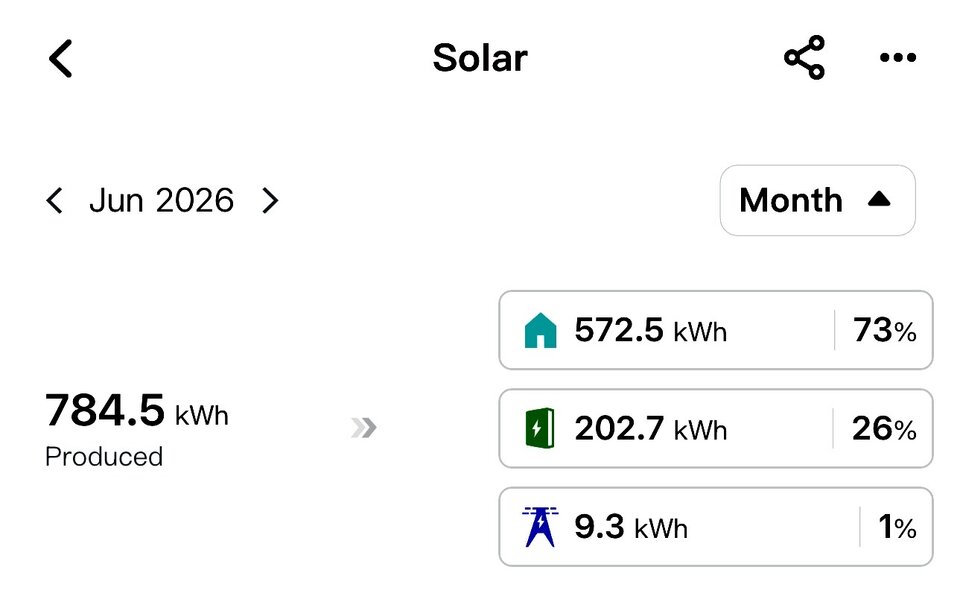Click the double chevron flow arrow
Screen dimensions: 960x602
point(364,427)
